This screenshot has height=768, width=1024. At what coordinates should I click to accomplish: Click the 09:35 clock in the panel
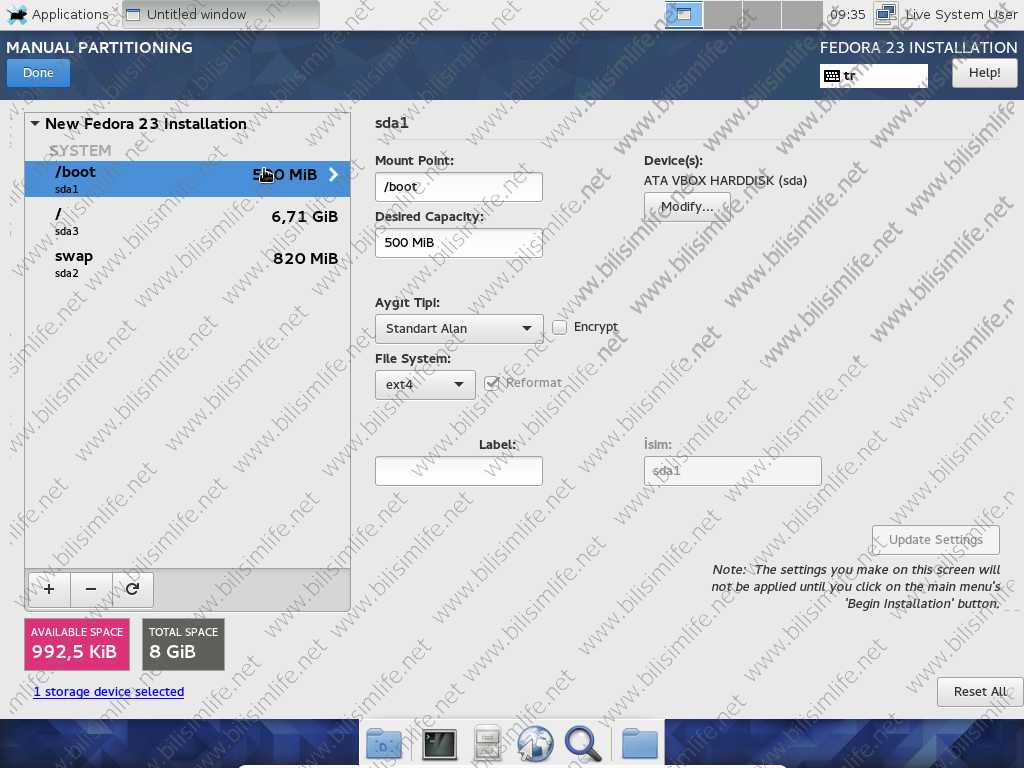[x=848, y=14]
